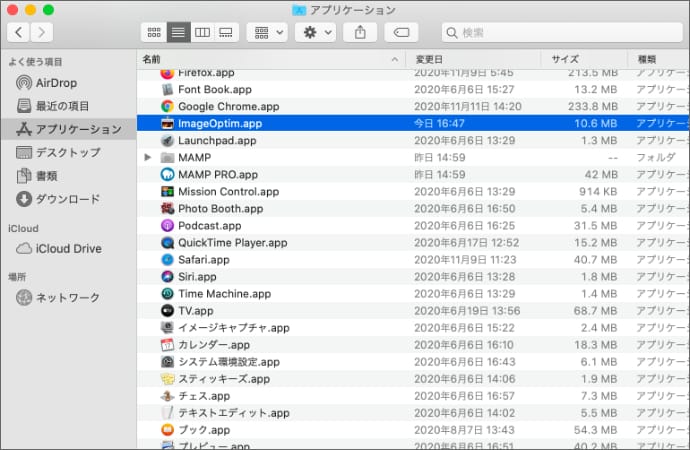The image size is (690, 450).
Task: Open the item grouping dropdown
Action: 266,32
